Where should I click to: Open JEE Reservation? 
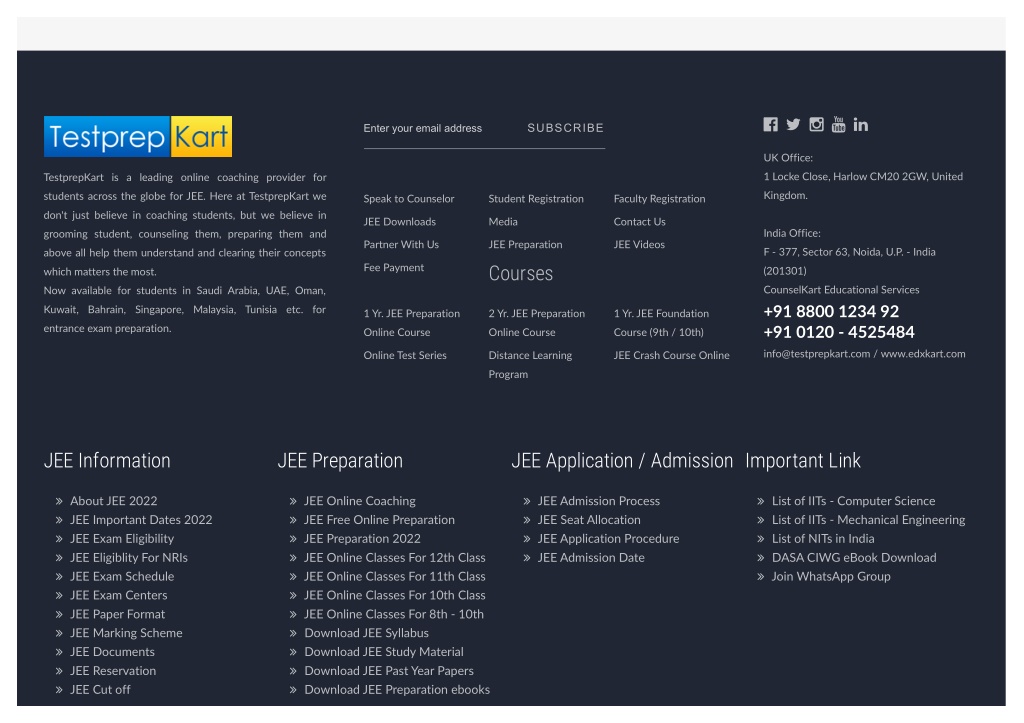pyautogui.click(x=113, y=671)
